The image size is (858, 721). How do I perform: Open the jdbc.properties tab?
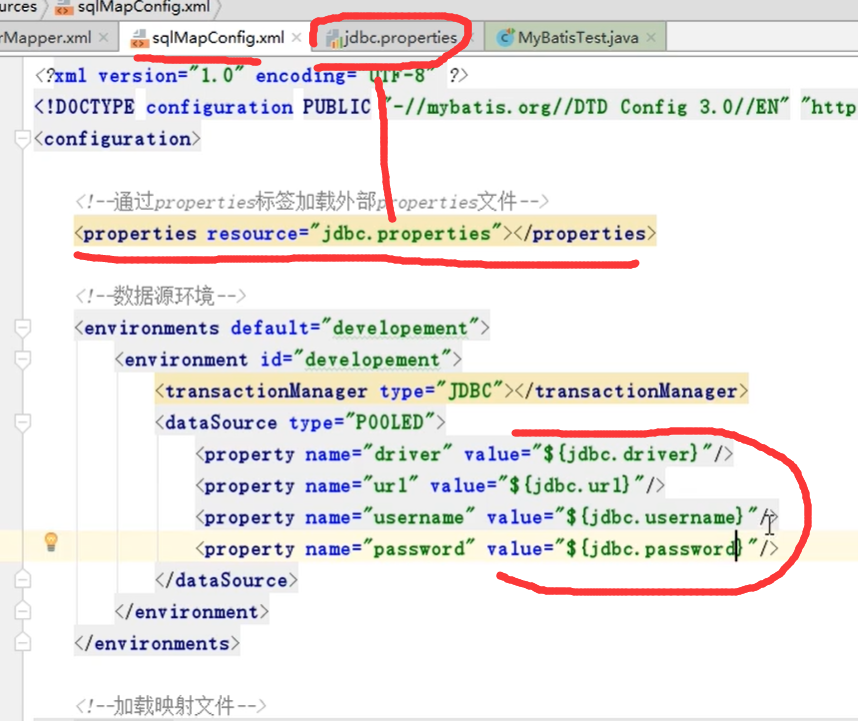tap(400, 37)
